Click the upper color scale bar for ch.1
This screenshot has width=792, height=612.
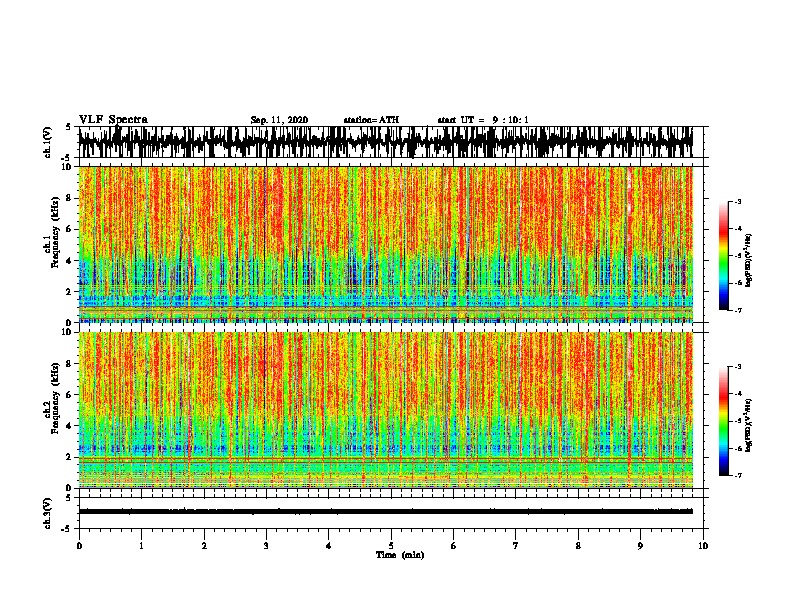click(724, 256)
